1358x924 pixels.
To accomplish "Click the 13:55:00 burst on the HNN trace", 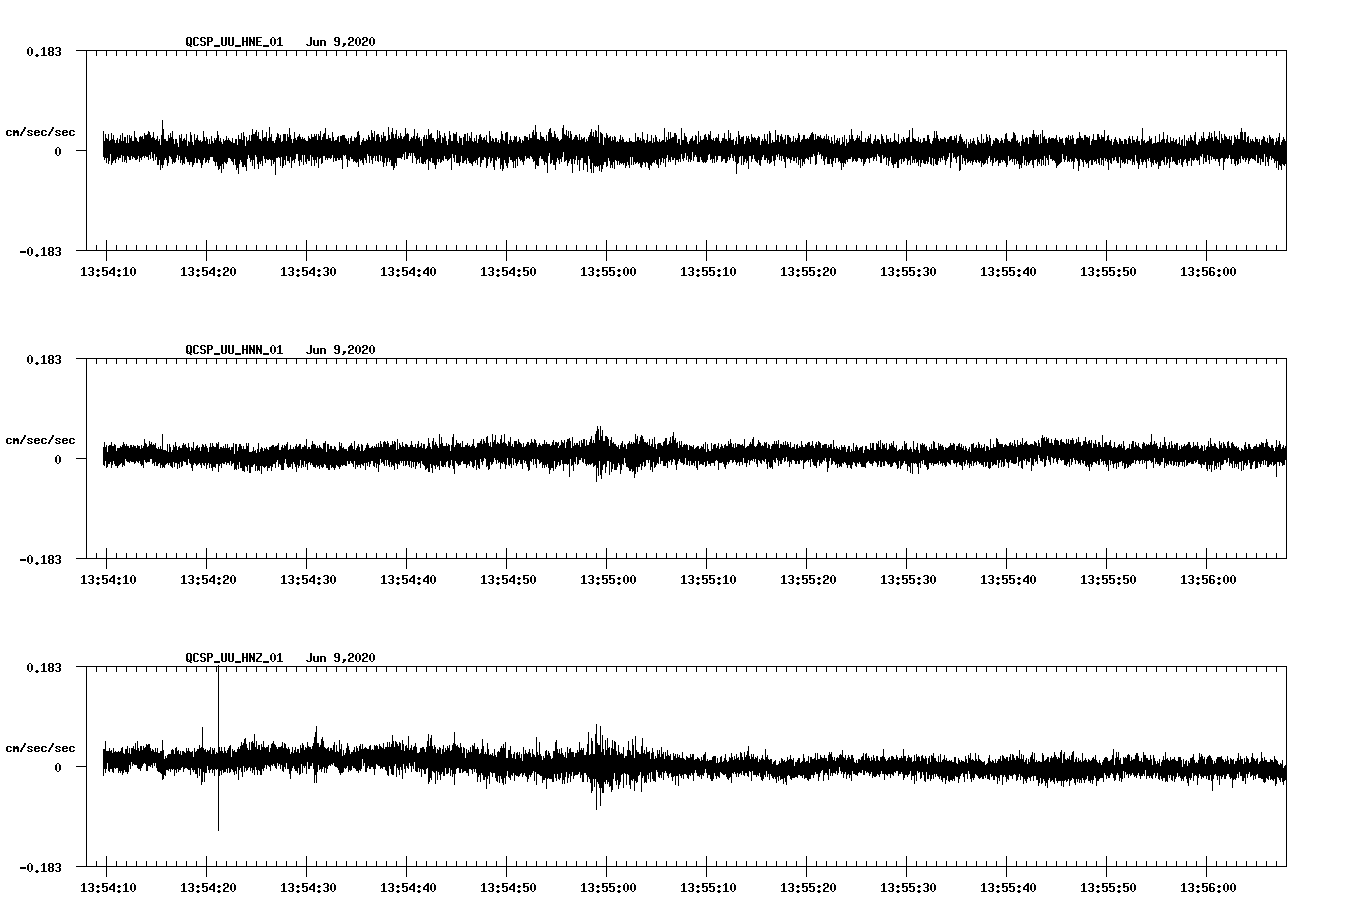I will point(600,453).
